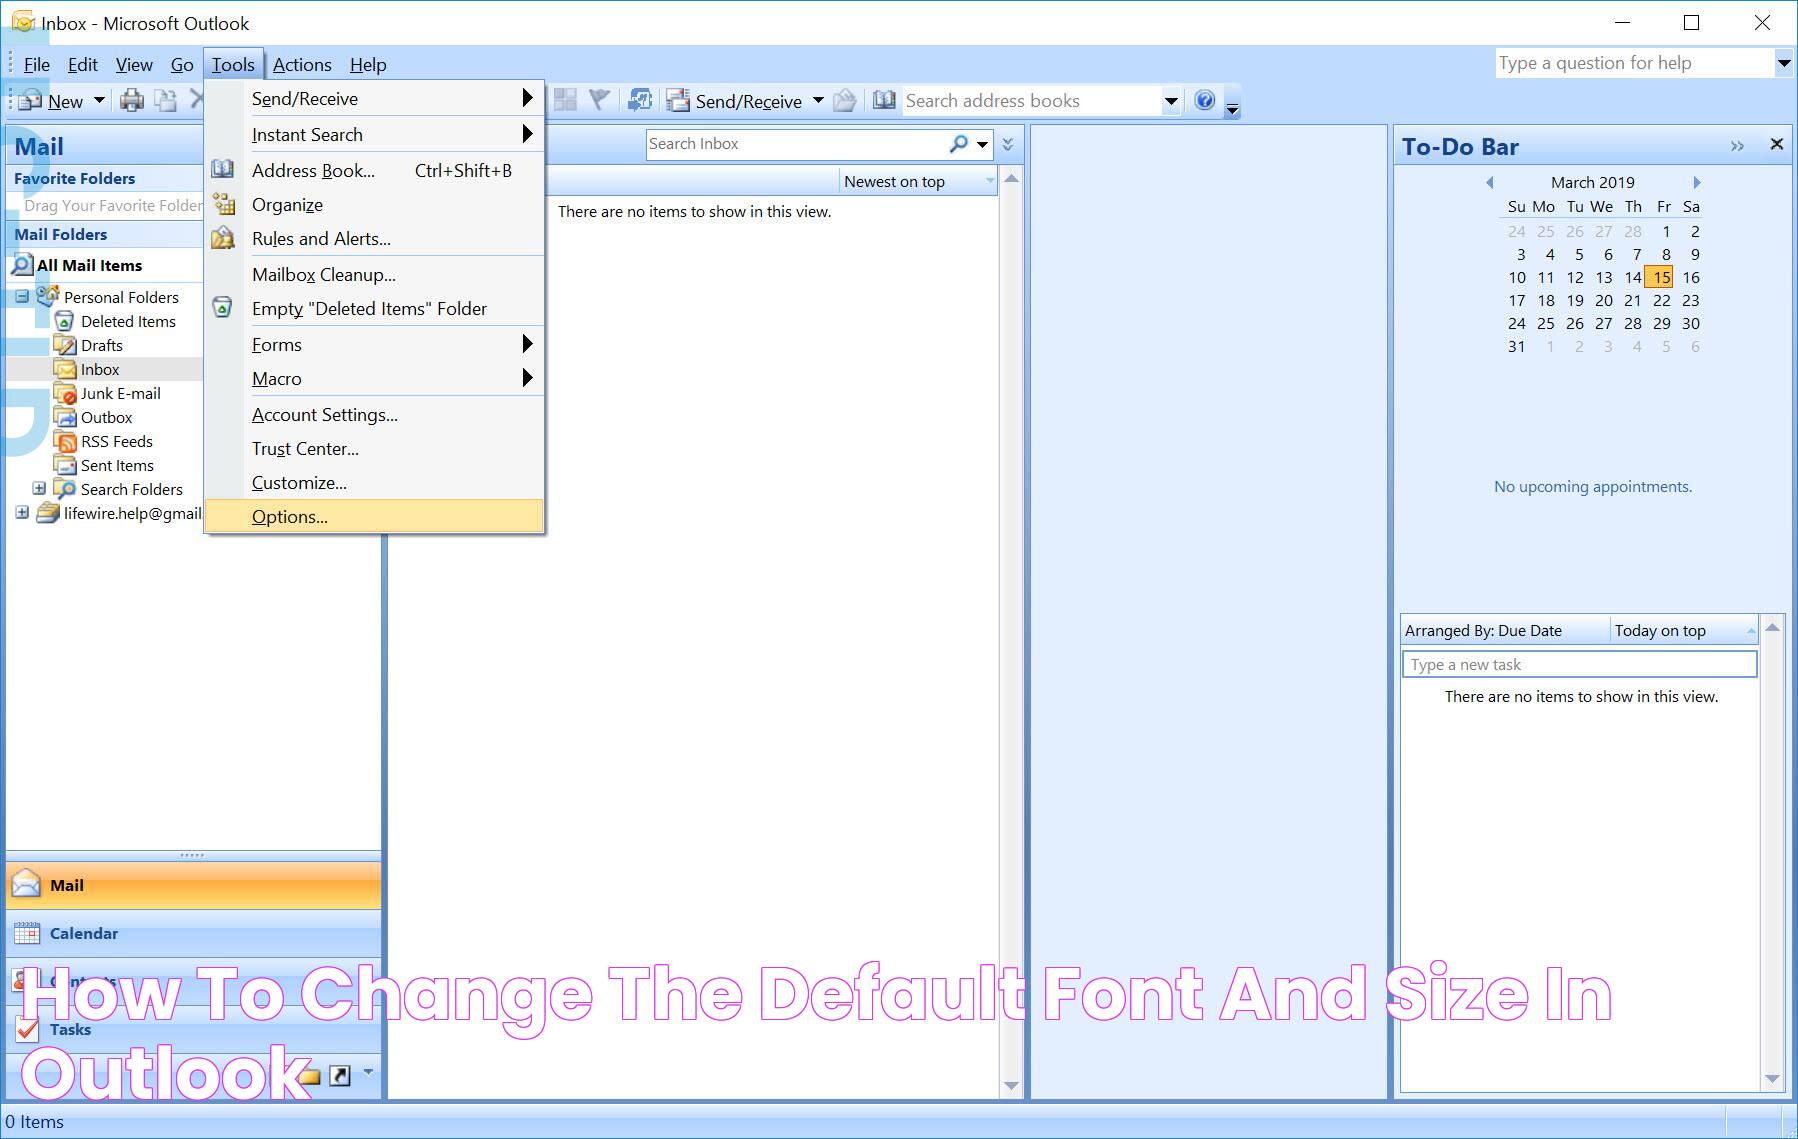1798x1139 pixels.
Task: Click the Search Inbox magnifier icon
Action: (958, 144)
